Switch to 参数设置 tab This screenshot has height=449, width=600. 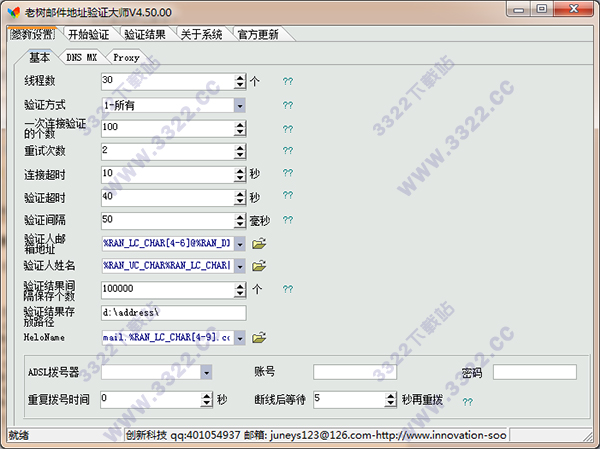click(33, 34)
